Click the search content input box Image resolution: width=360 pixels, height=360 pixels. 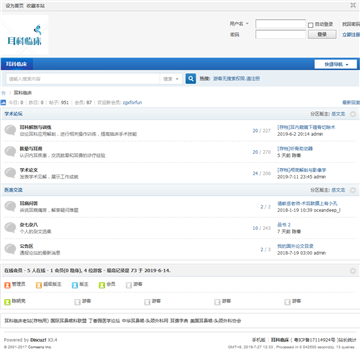(83, 79)
